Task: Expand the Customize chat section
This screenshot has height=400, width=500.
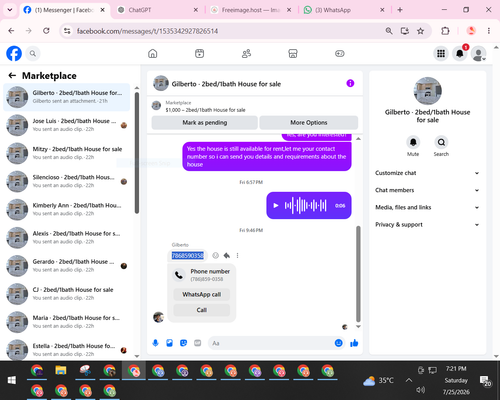Action: (x=427, y=173)
